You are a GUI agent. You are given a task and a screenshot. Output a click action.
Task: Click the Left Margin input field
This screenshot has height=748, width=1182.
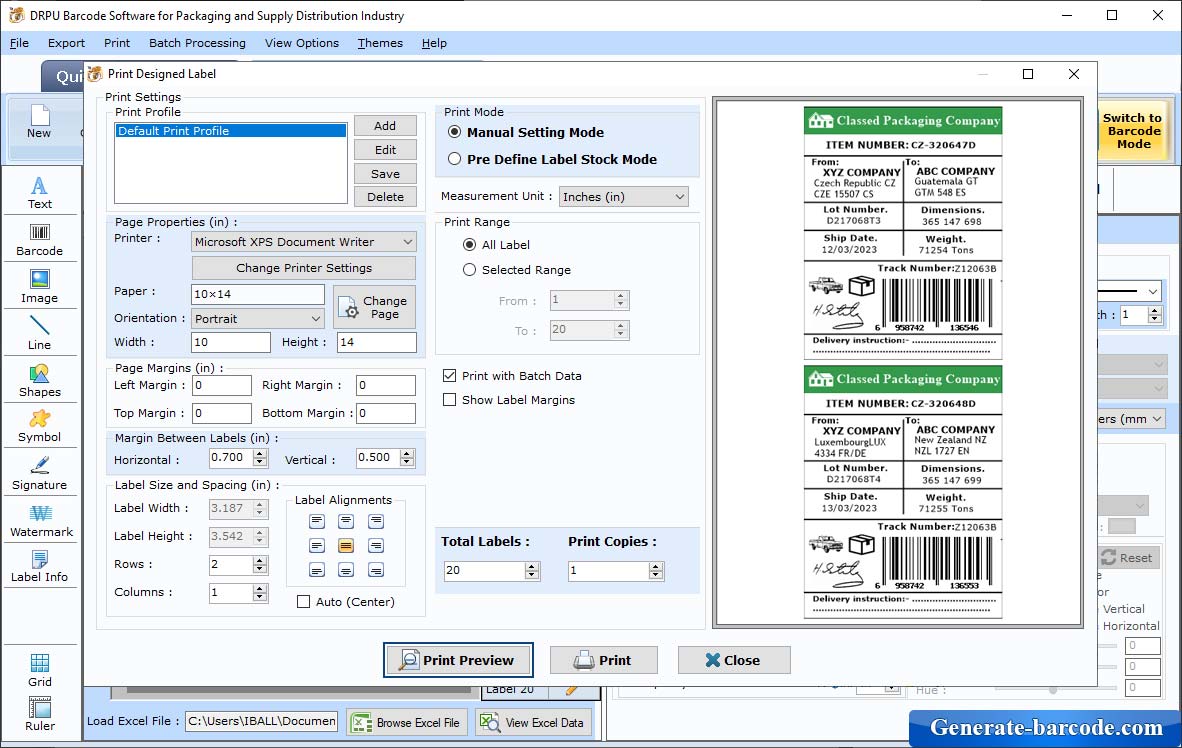[222, 385]
